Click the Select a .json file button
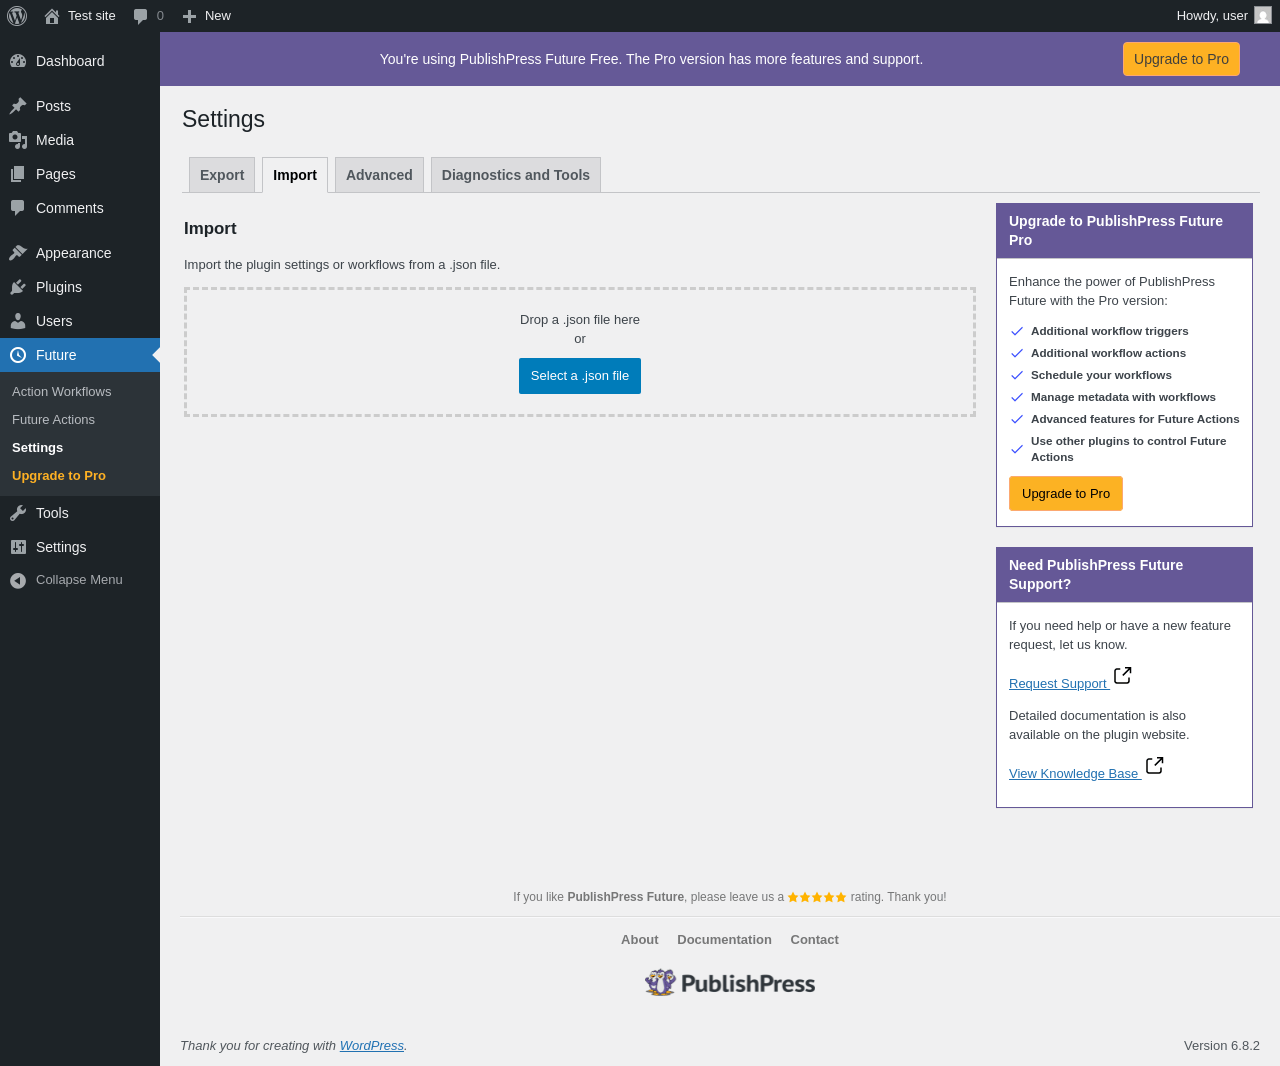1280x1066 pixels. tap(580, 376)
